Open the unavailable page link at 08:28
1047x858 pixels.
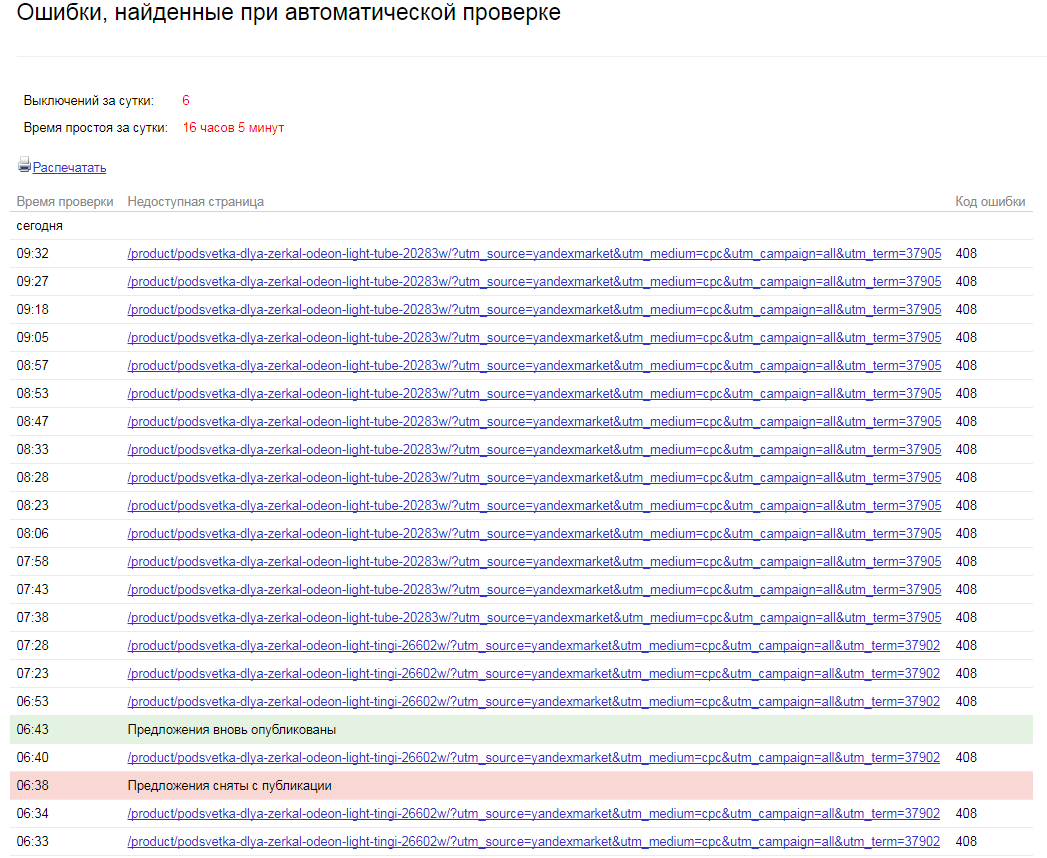[x=534, y=478]
